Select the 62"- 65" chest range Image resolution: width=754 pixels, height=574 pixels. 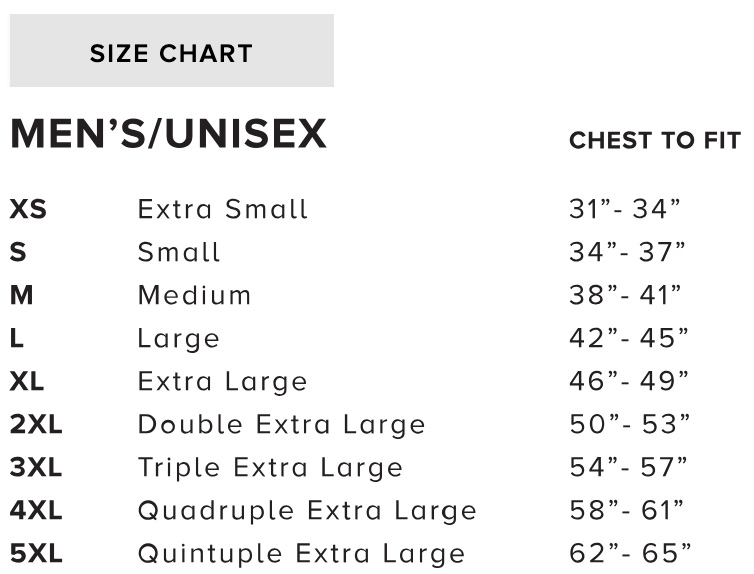(629, 554)
